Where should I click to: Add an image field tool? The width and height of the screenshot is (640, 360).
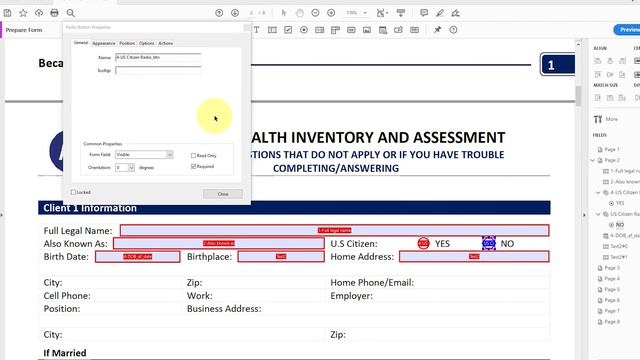(x=367, y=30)
